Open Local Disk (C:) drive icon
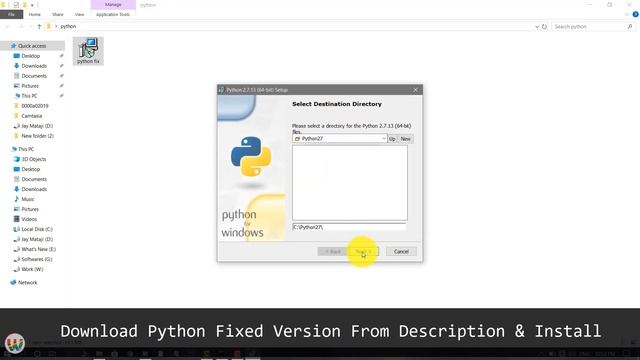This screenshot has width=640, height=360. click(17, 229)
